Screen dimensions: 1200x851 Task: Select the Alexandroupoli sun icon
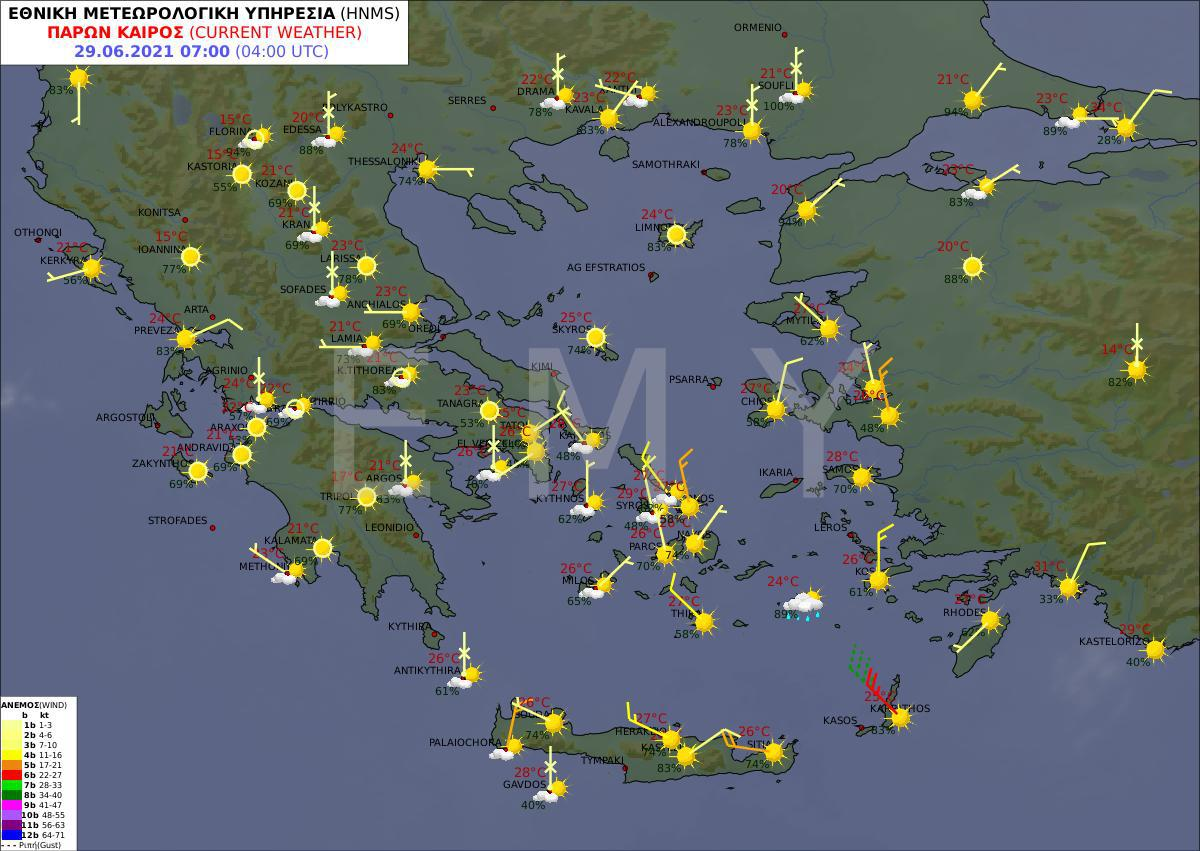pos(752,130)
